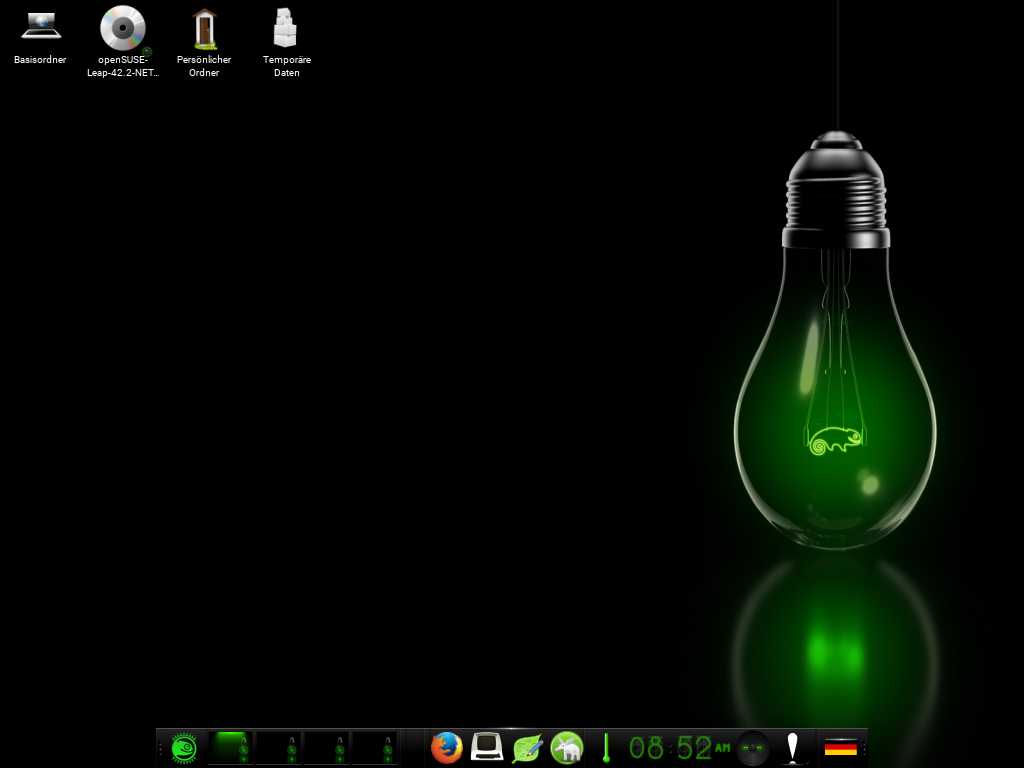This screenshot has width=1024, height=768.
Task: Switch keyboard layout via German flag
Action: coord(840,748)
